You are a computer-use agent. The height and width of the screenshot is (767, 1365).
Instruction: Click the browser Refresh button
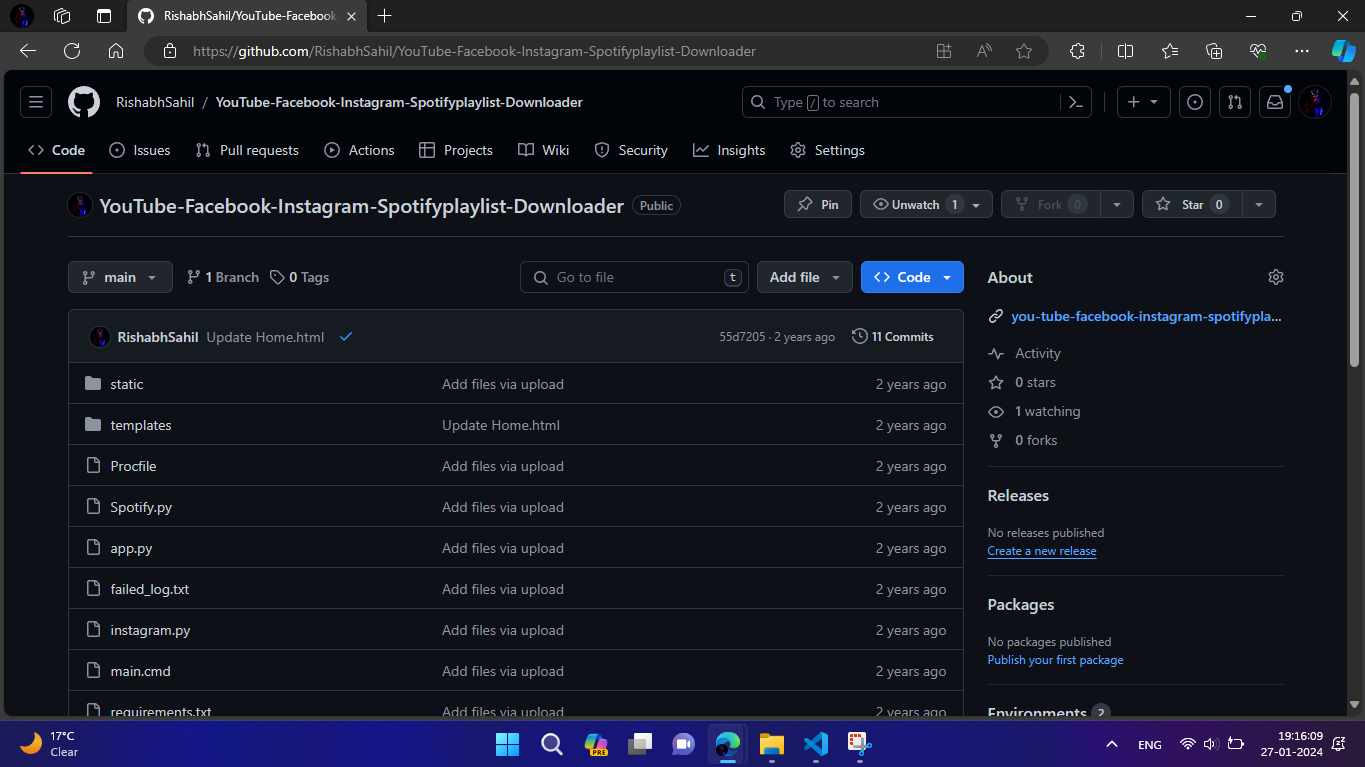(x=72, y=51)
